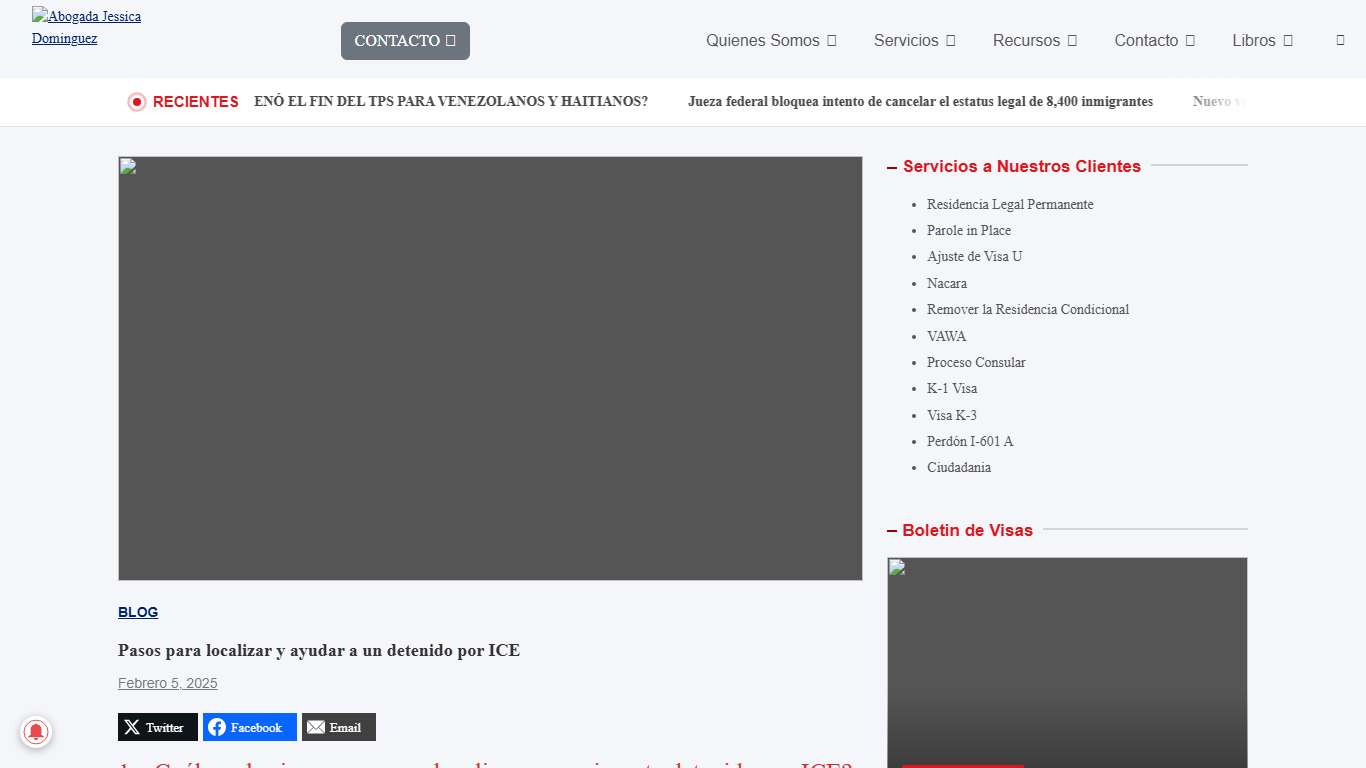
Task: Open the Jueza federal bloquea news headline
Action: click(920, 102)
